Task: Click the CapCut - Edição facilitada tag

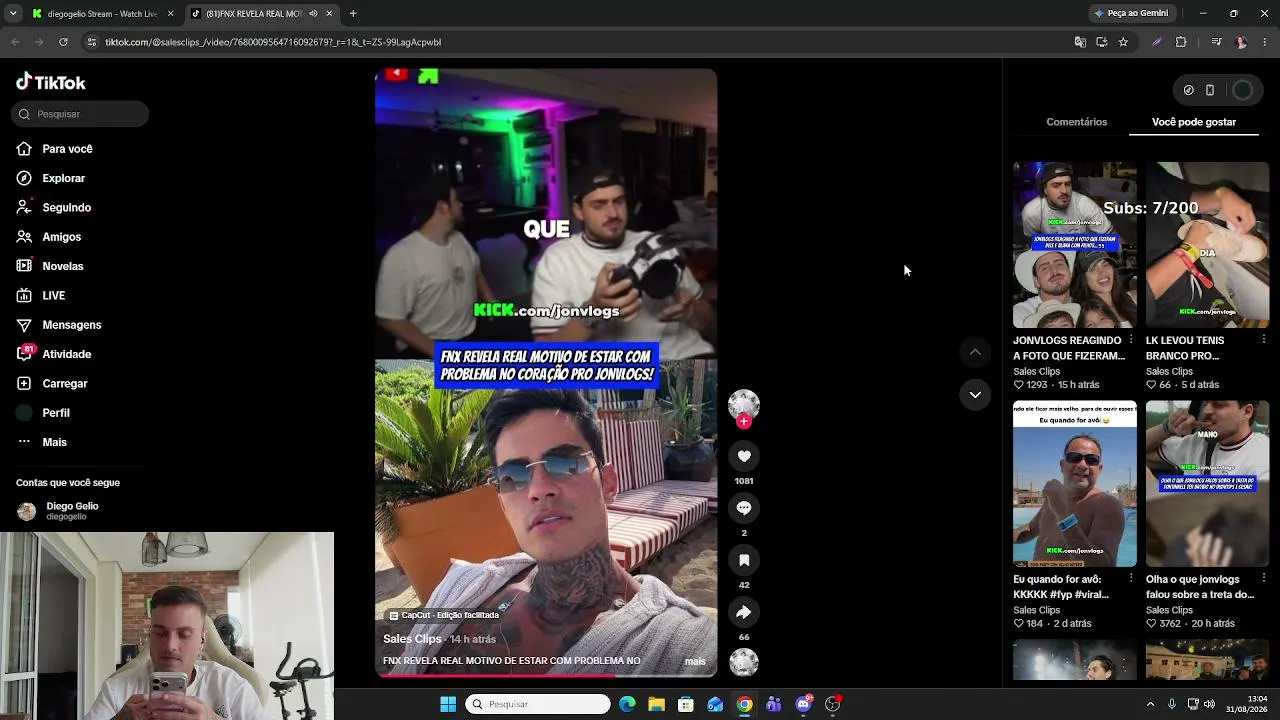Action: (x=444, y=615)
